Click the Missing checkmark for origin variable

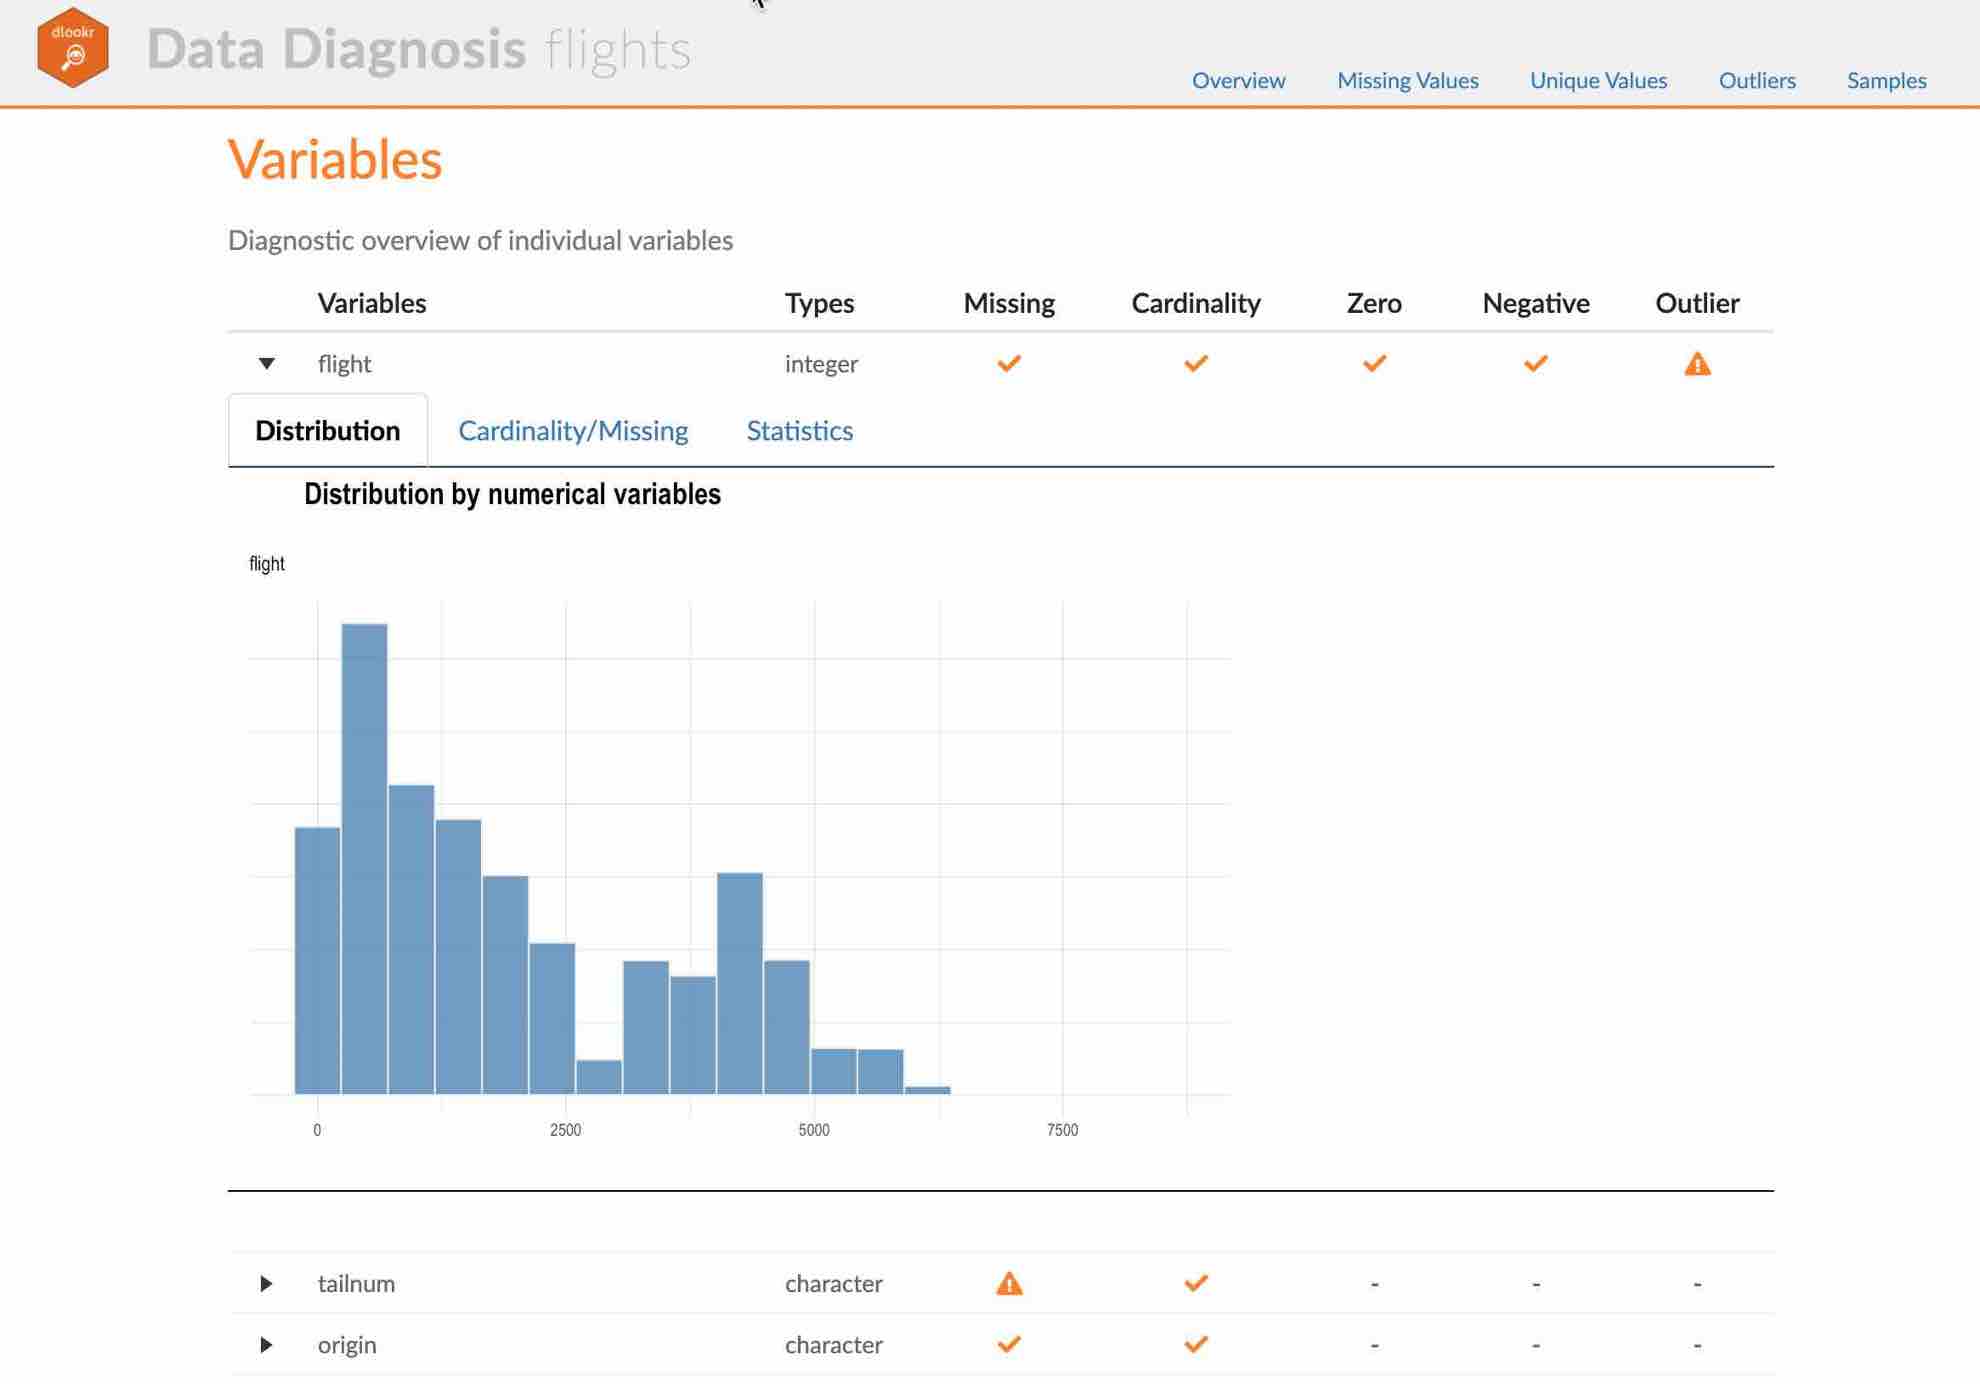(1008, 1345)
